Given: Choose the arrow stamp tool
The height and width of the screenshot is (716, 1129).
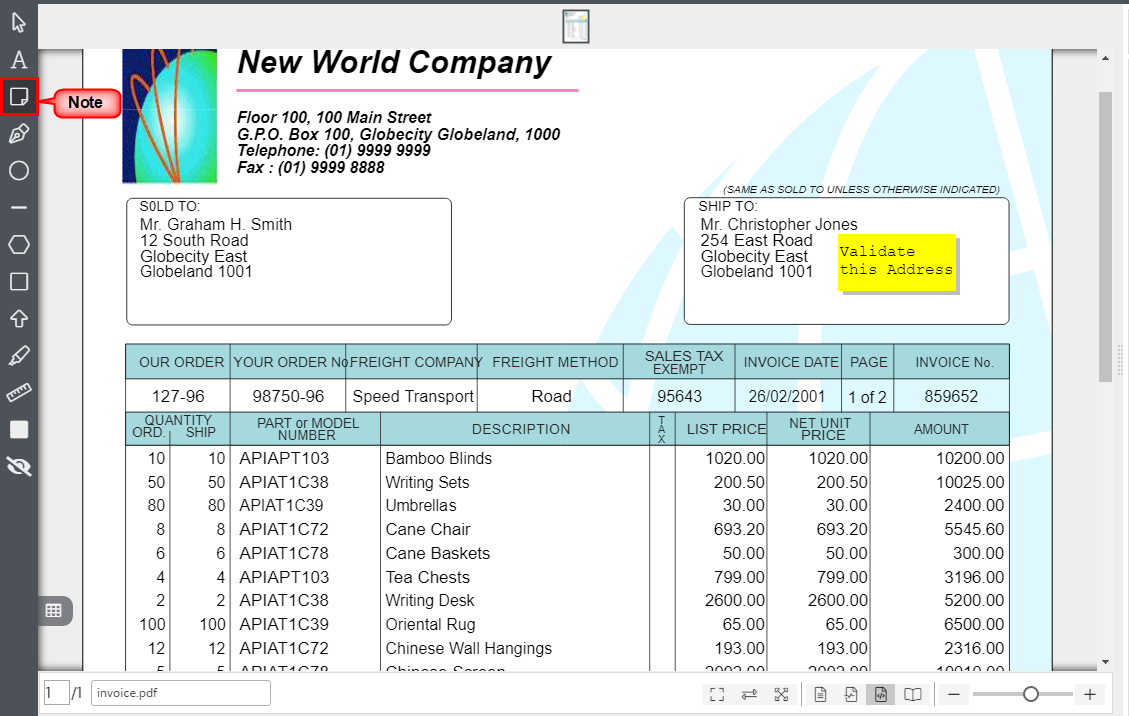Looking at the screenshot, I should (19, 319).
